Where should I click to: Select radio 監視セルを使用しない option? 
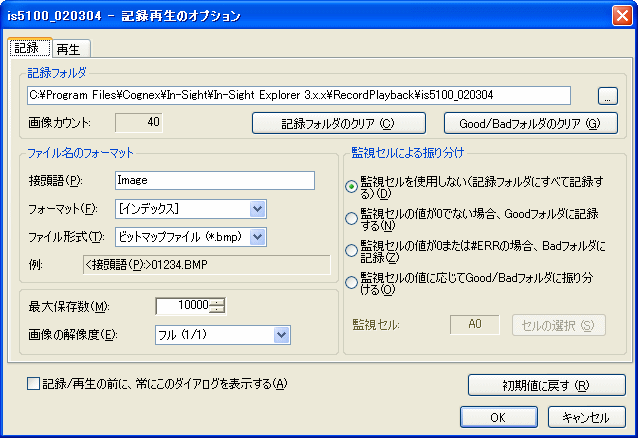[350, 187]
